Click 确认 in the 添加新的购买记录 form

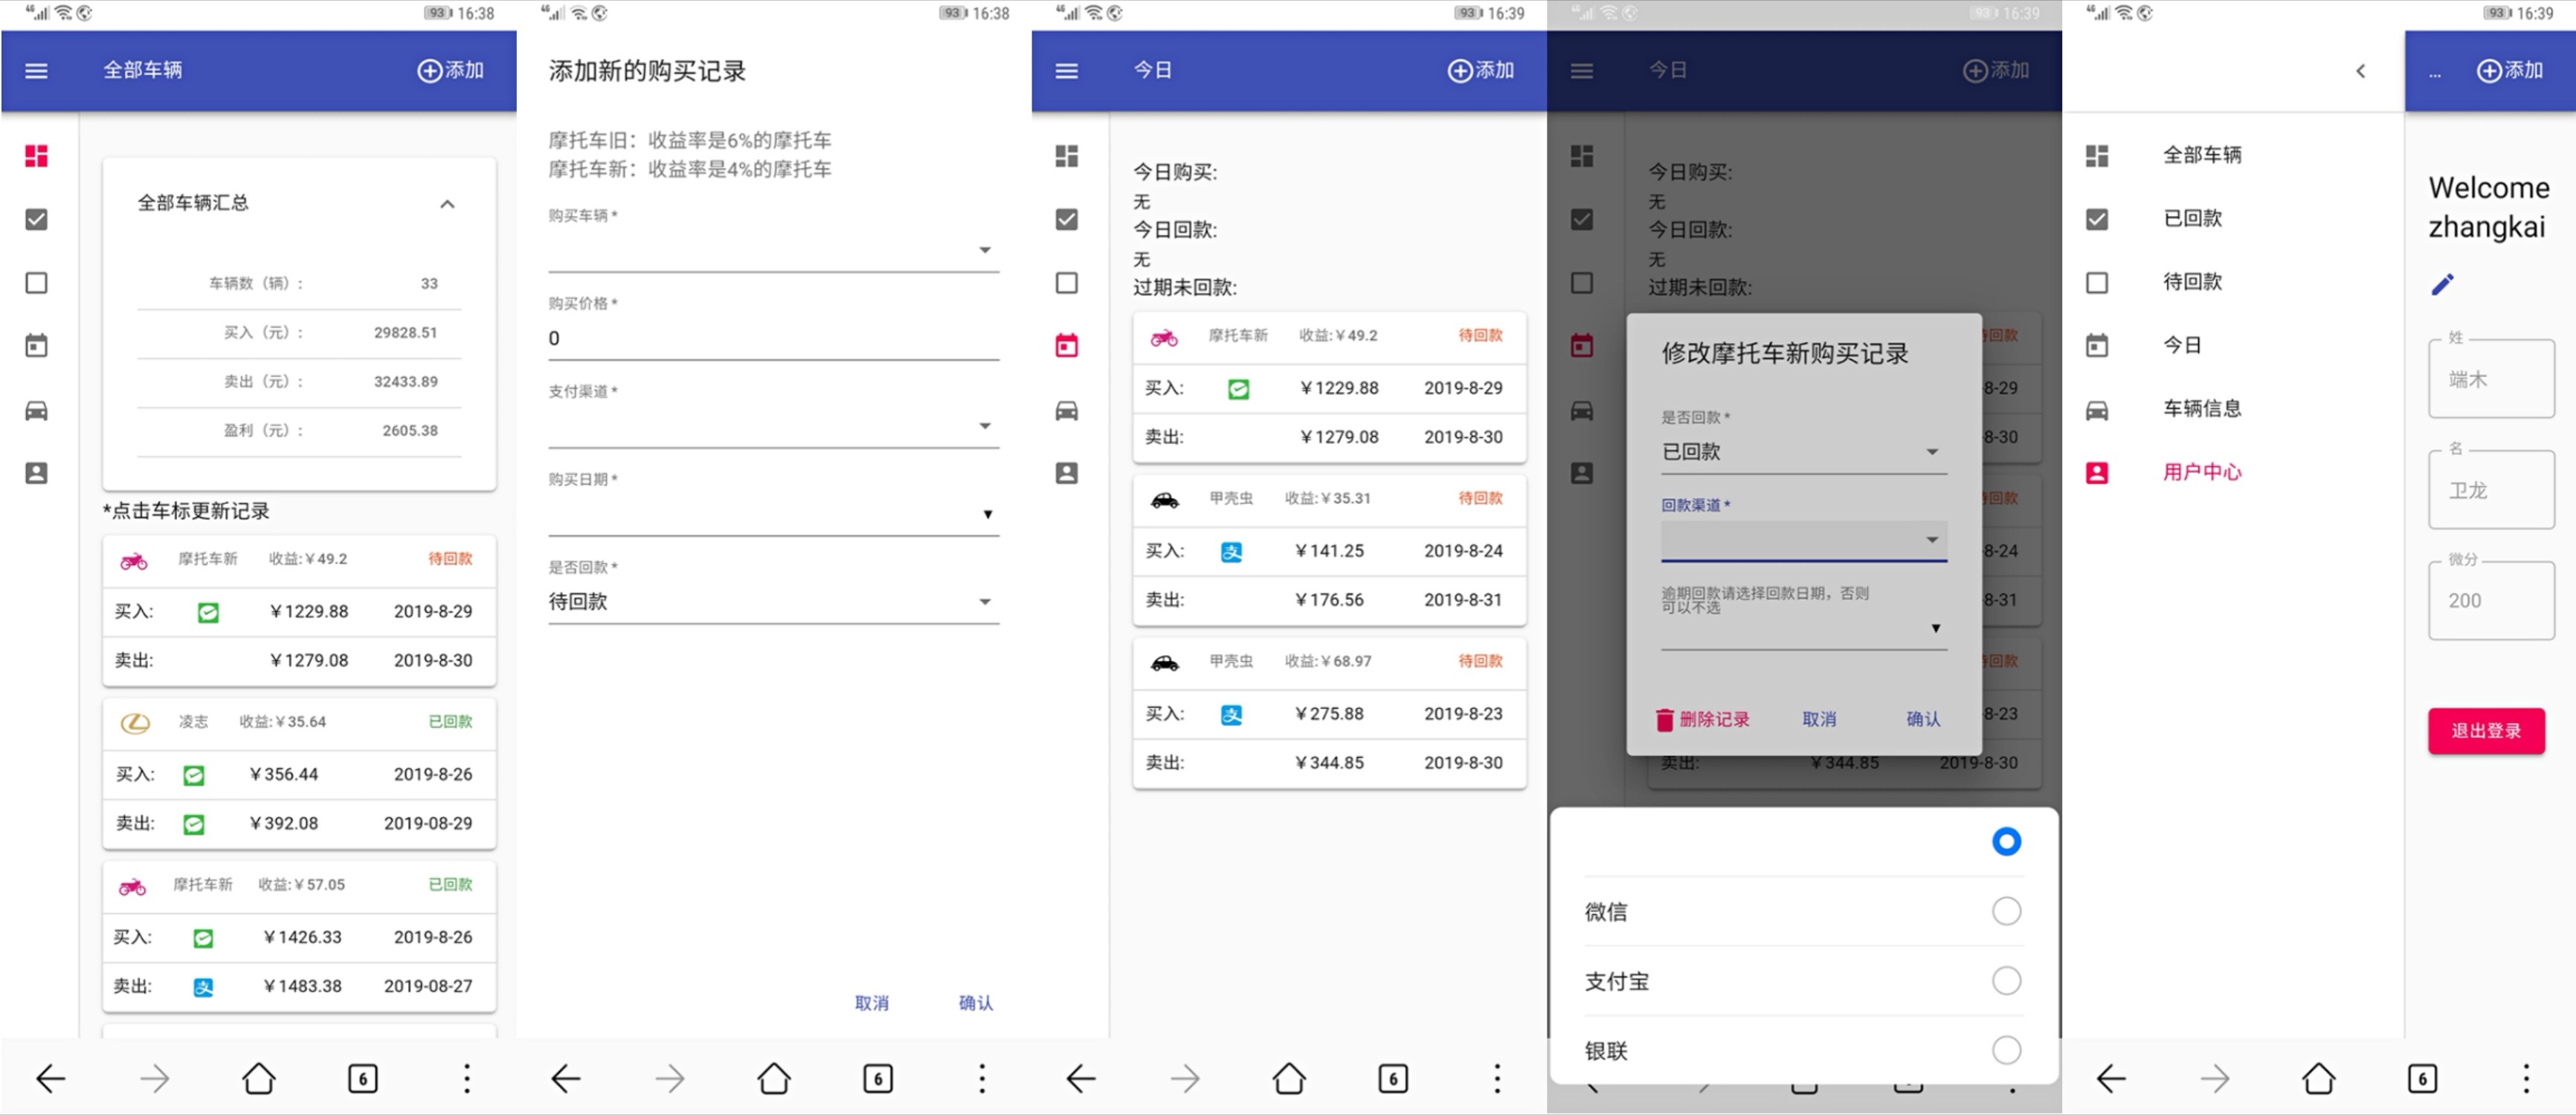(975, 1003)
